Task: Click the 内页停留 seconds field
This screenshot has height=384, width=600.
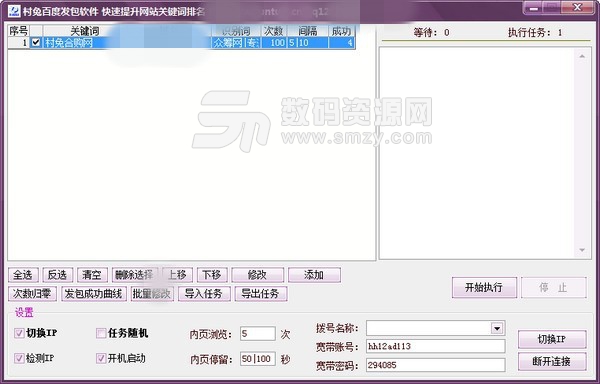Action: (x=258, y=359)
